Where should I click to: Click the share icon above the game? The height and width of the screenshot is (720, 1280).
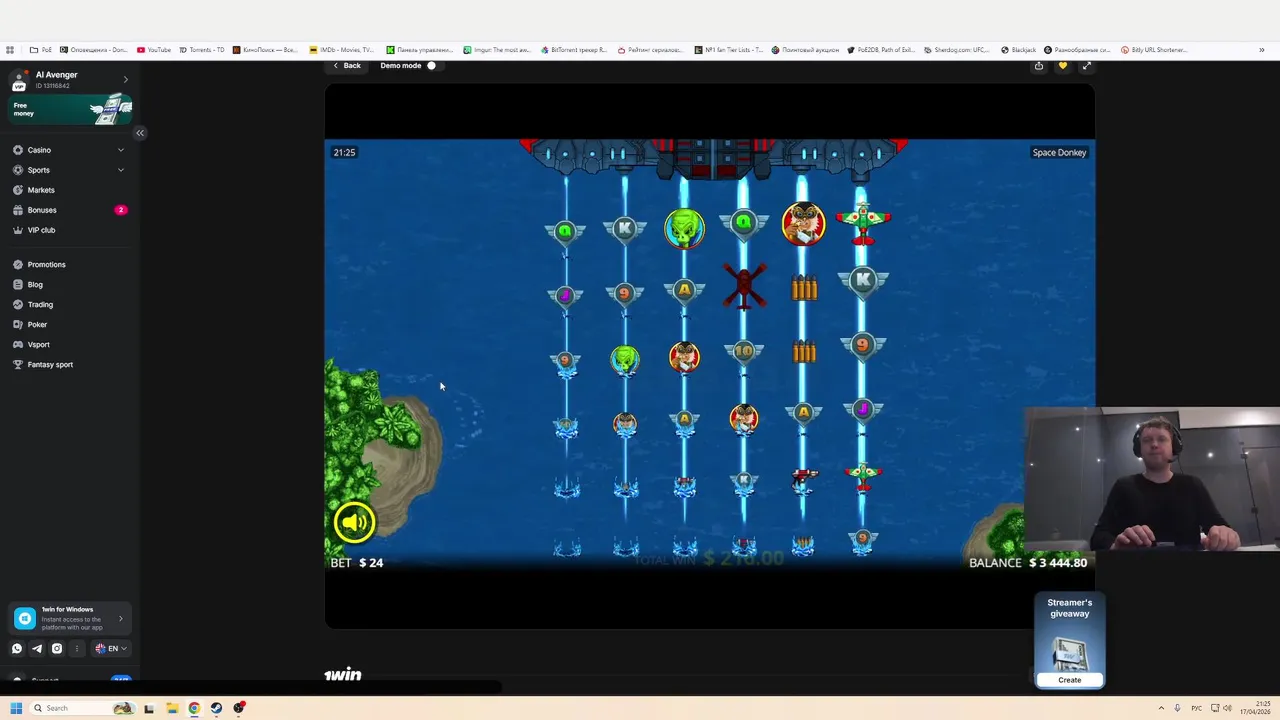[1039, 66]
